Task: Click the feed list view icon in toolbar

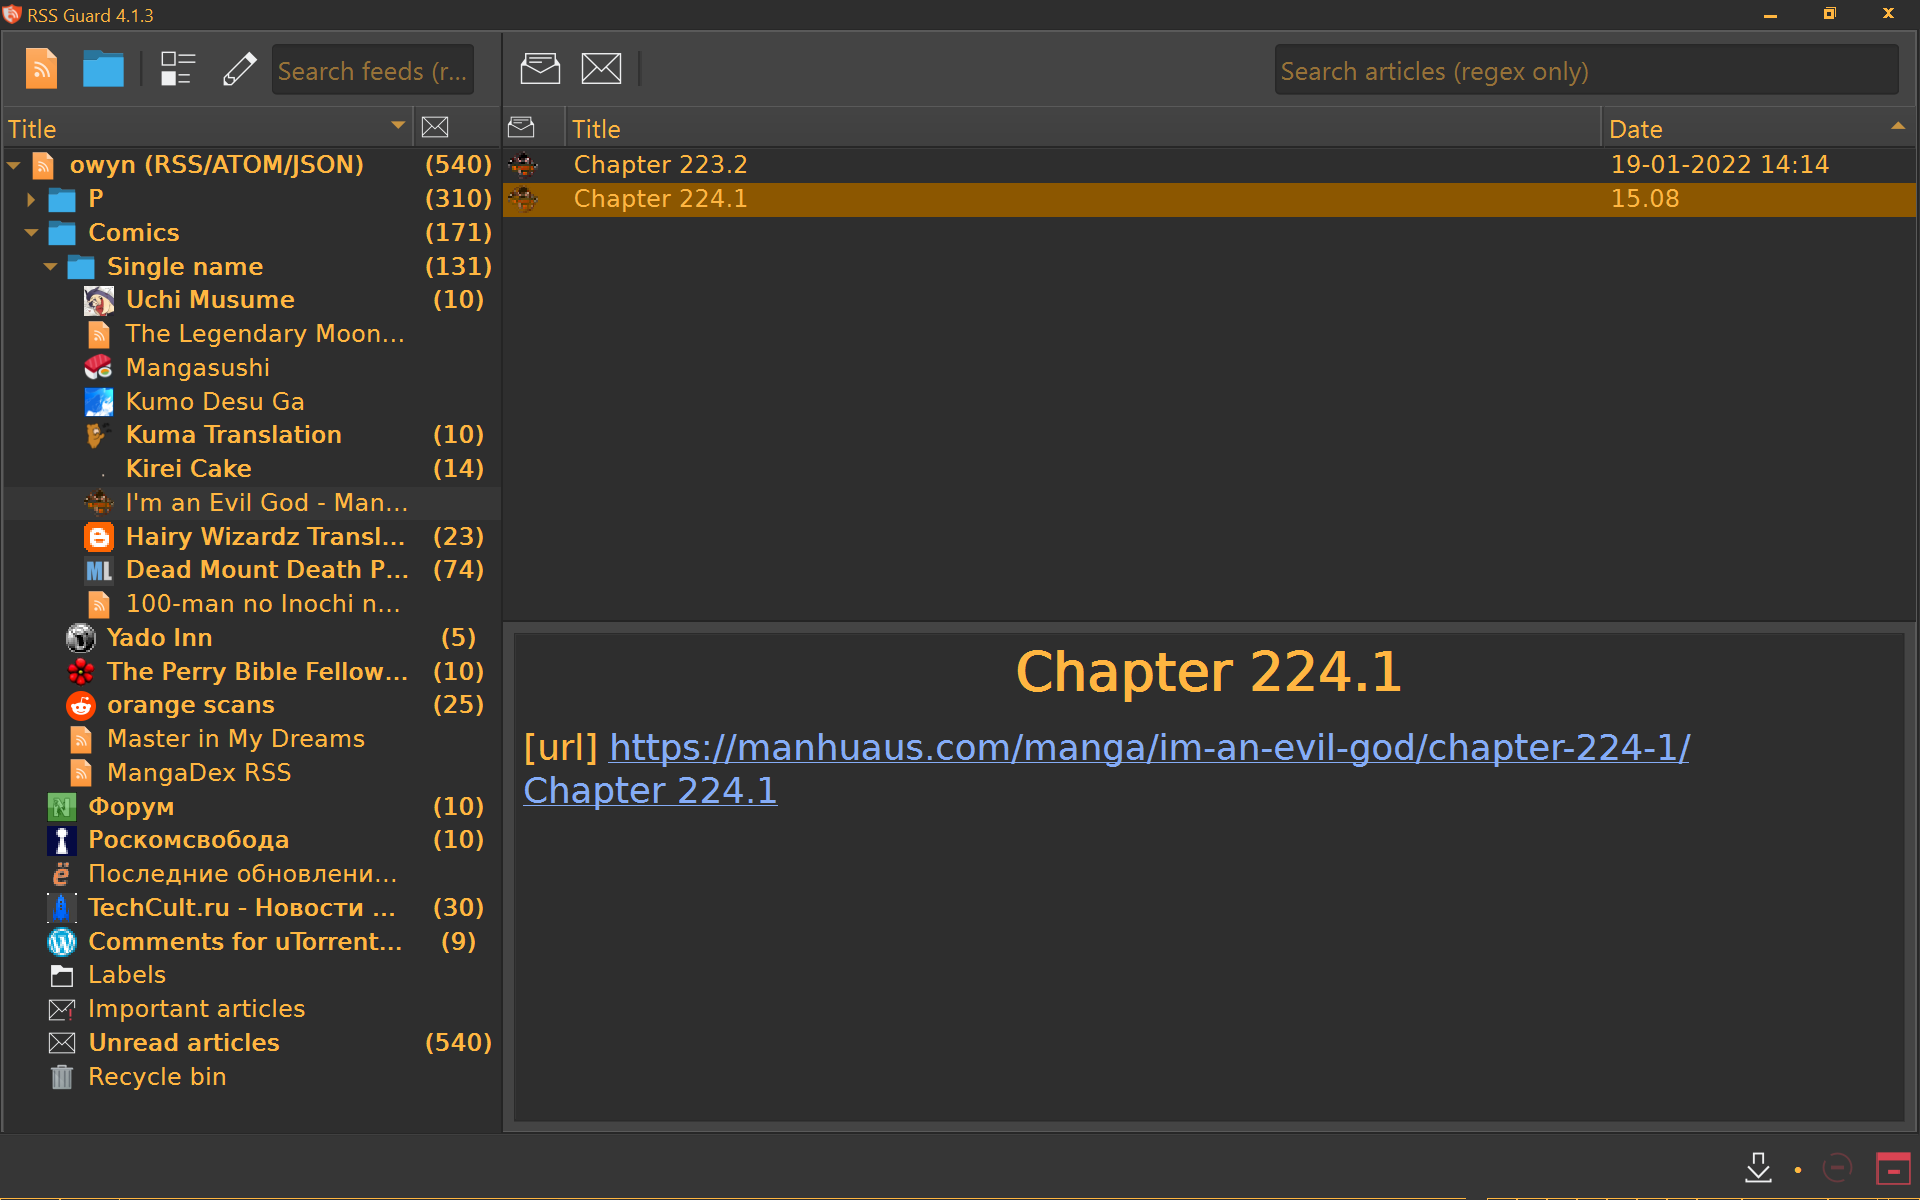Action: coord(177,69)
